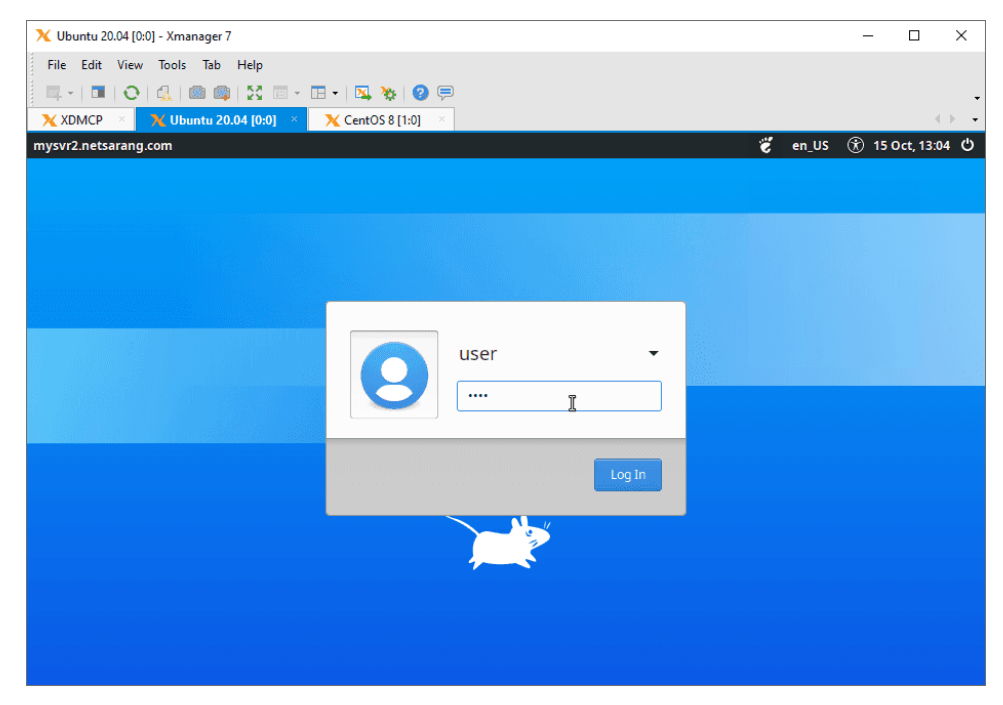Open the accessibility menu icon
This screenshot has width=1003, height=705.
tap(855, 145)
